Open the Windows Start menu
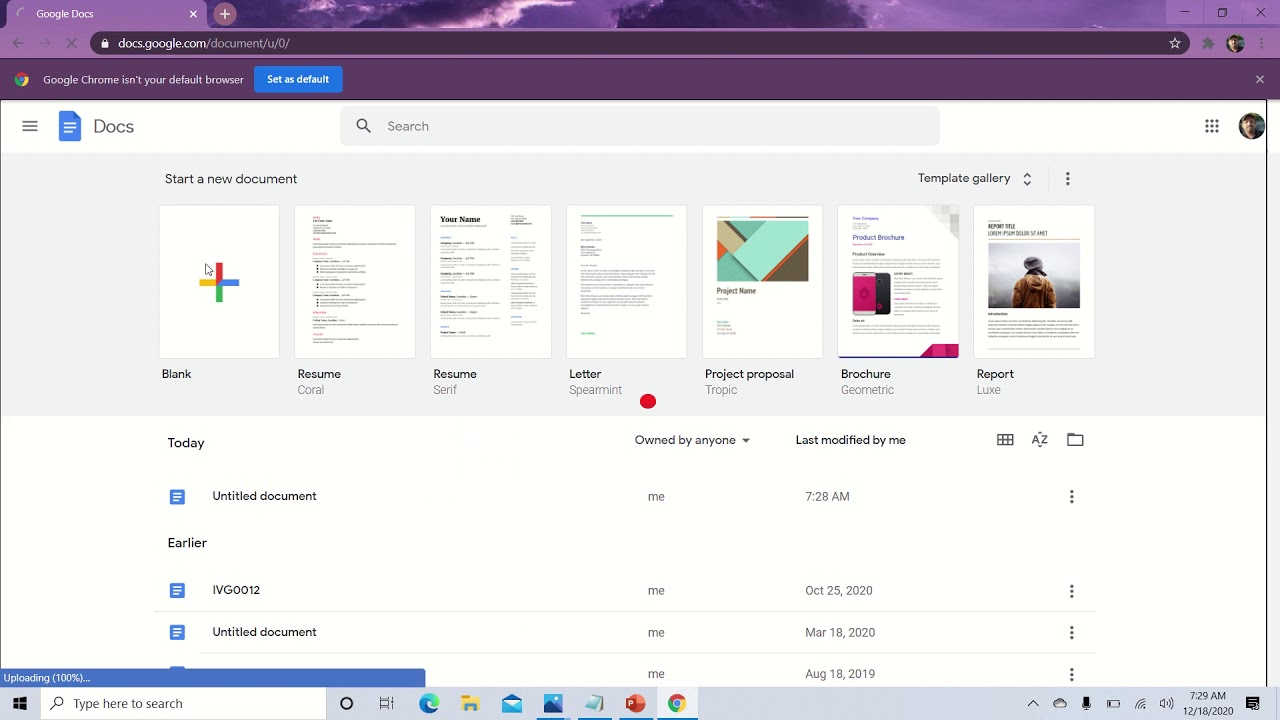 (x=20, y=703)
